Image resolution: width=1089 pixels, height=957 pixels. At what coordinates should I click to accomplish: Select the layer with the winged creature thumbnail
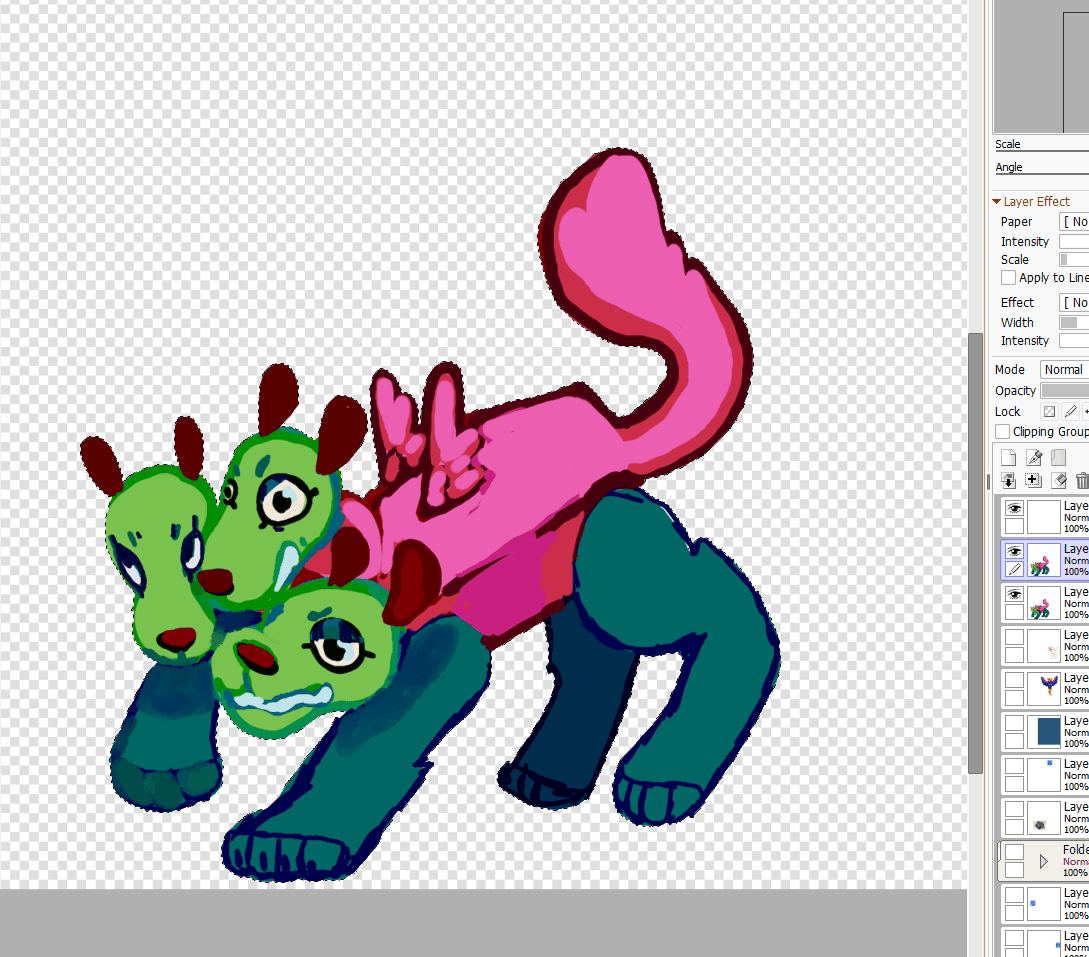pyautogui.click(x=1048, y=688)
